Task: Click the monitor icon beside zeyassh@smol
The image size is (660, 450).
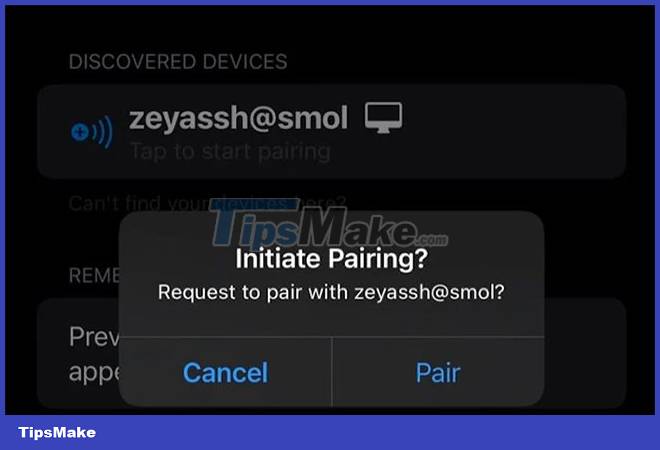Action: pos(383,117)
